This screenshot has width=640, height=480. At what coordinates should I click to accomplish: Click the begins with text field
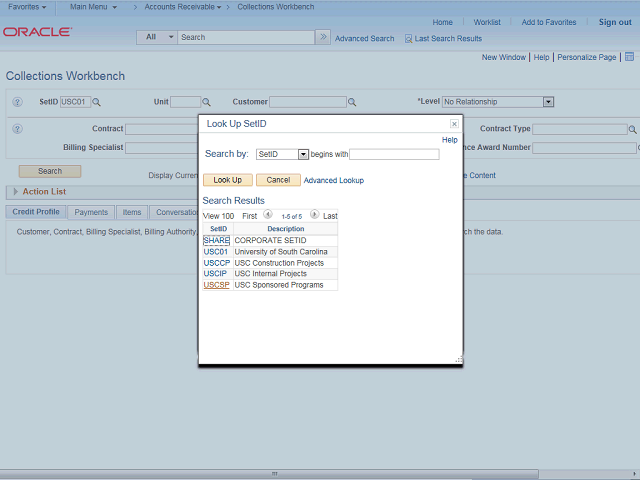(394, 154)
